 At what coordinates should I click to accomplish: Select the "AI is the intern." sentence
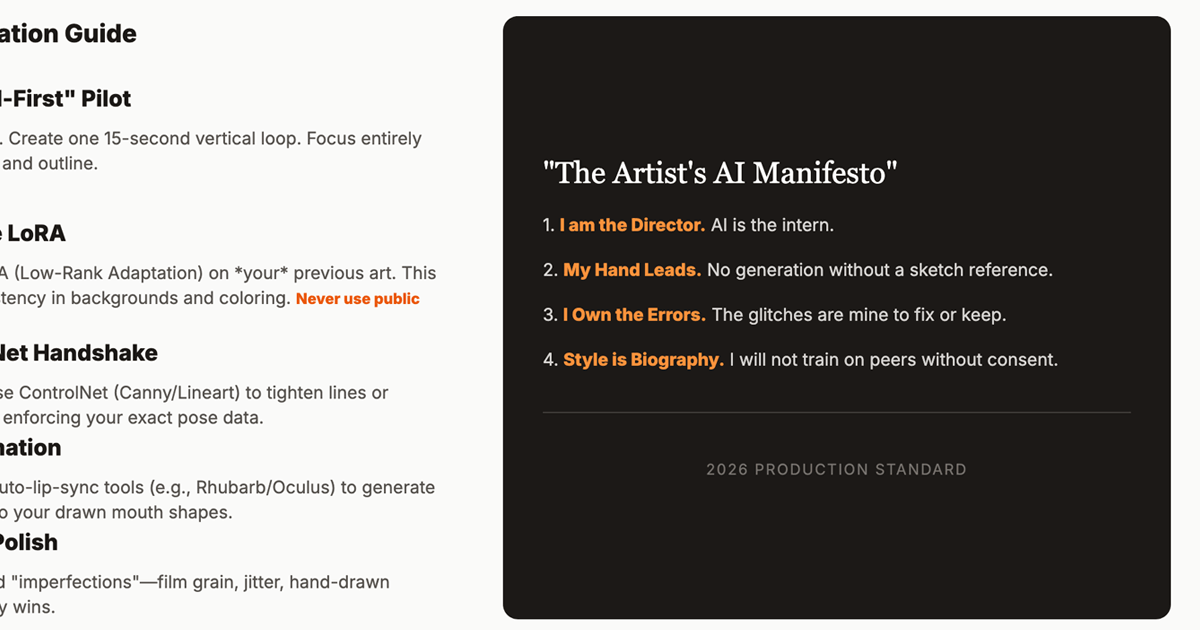(x=772, y=225)
